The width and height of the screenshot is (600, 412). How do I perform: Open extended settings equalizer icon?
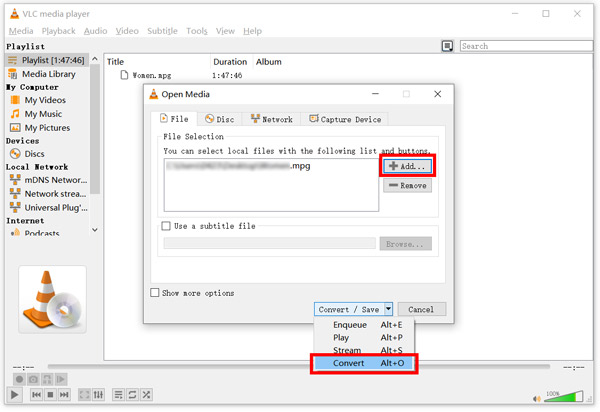click(x=98, y=394)
